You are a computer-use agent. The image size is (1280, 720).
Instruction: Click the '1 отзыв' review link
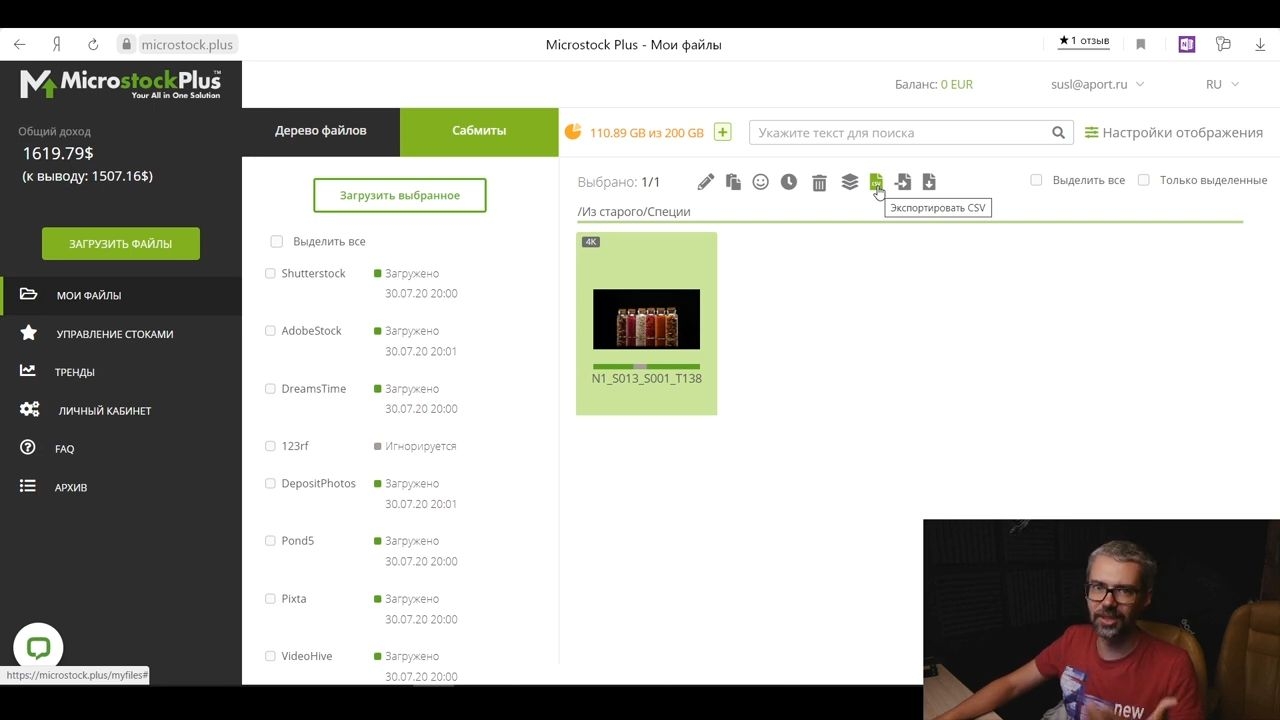(x=1084, y=41)
